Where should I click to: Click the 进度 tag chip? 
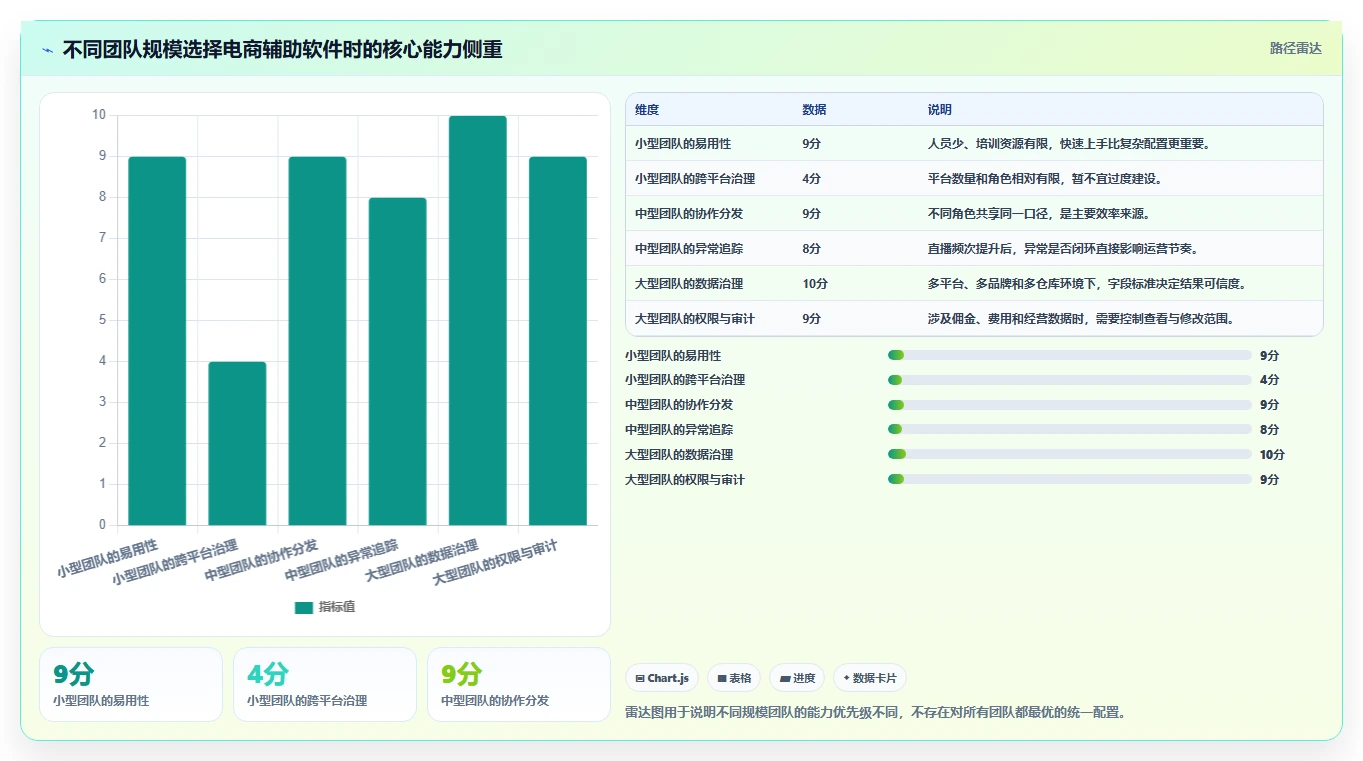pyautogui.click(x=797, y=678)
